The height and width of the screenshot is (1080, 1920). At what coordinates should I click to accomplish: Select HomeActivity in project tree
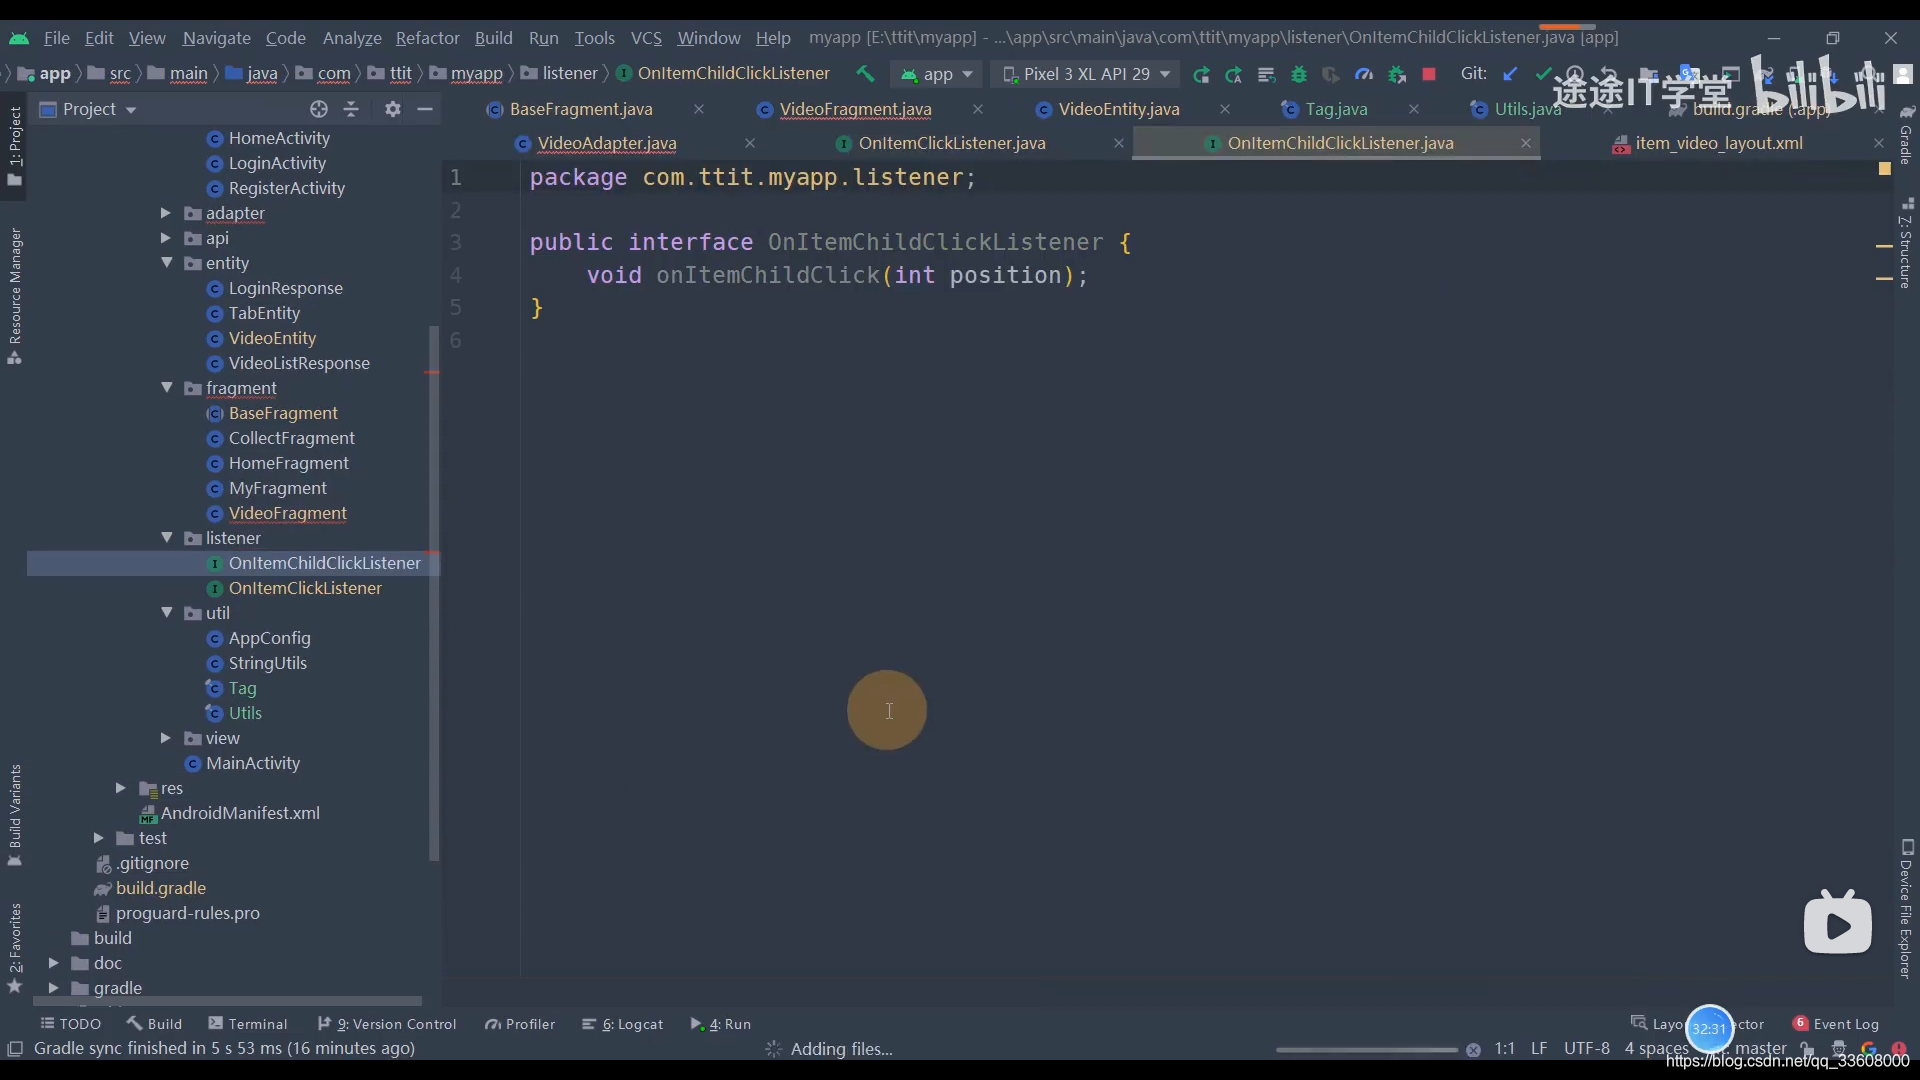click(279, 138)
